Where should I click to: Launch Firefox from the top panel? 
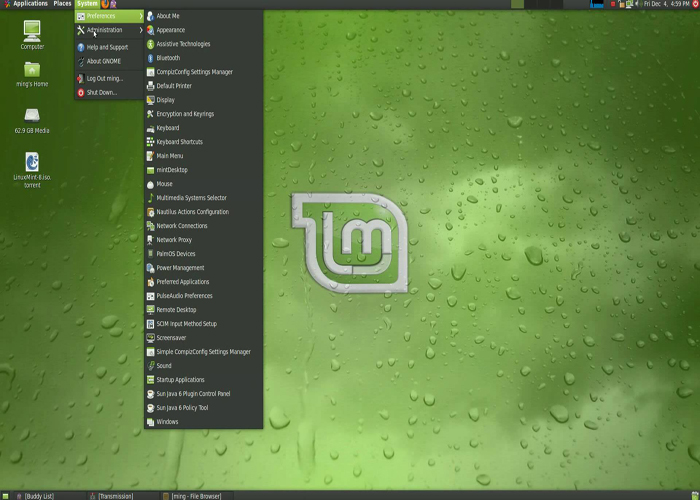pos(105,4)
